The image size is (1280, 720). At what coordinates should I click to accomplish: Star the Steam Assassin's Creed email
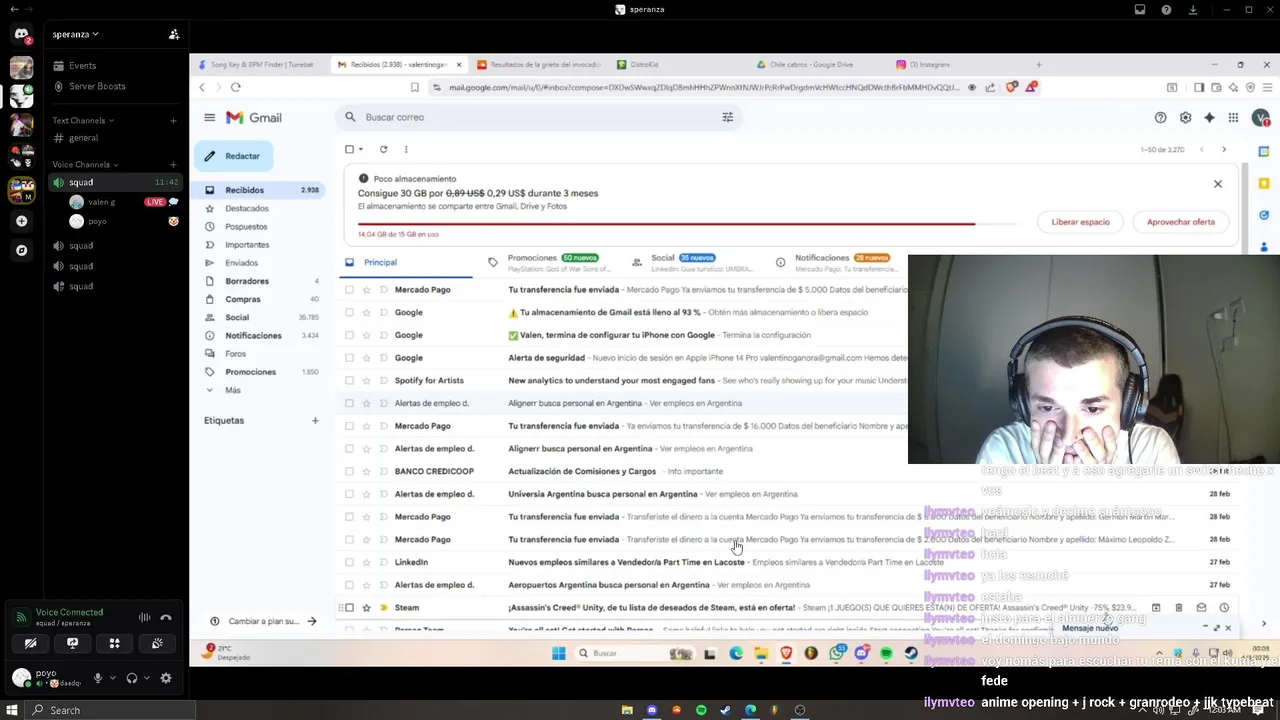pyautogui.click(x=366, y=607)
